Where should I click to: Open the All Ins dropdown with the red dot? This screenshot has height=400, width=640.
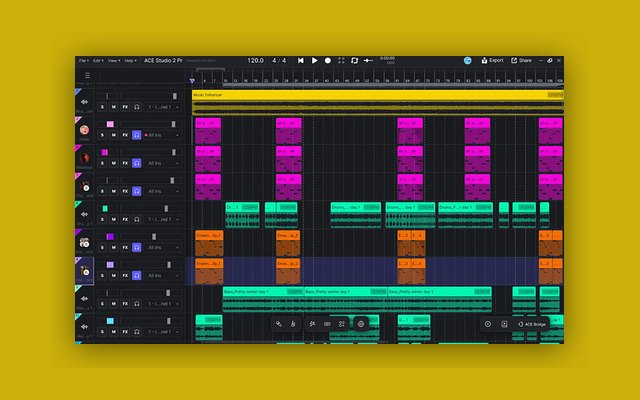pos(162,135)
